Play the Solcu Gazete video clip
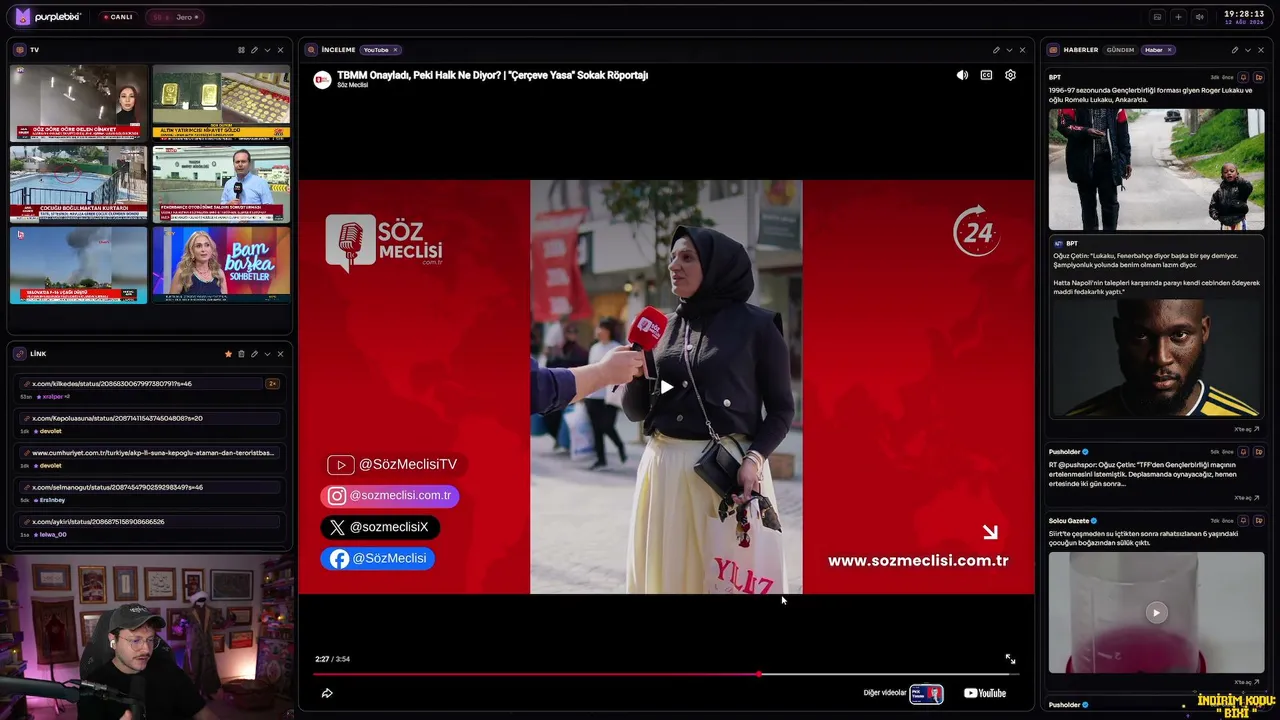1280x720 pixels. pos(1156,613)
